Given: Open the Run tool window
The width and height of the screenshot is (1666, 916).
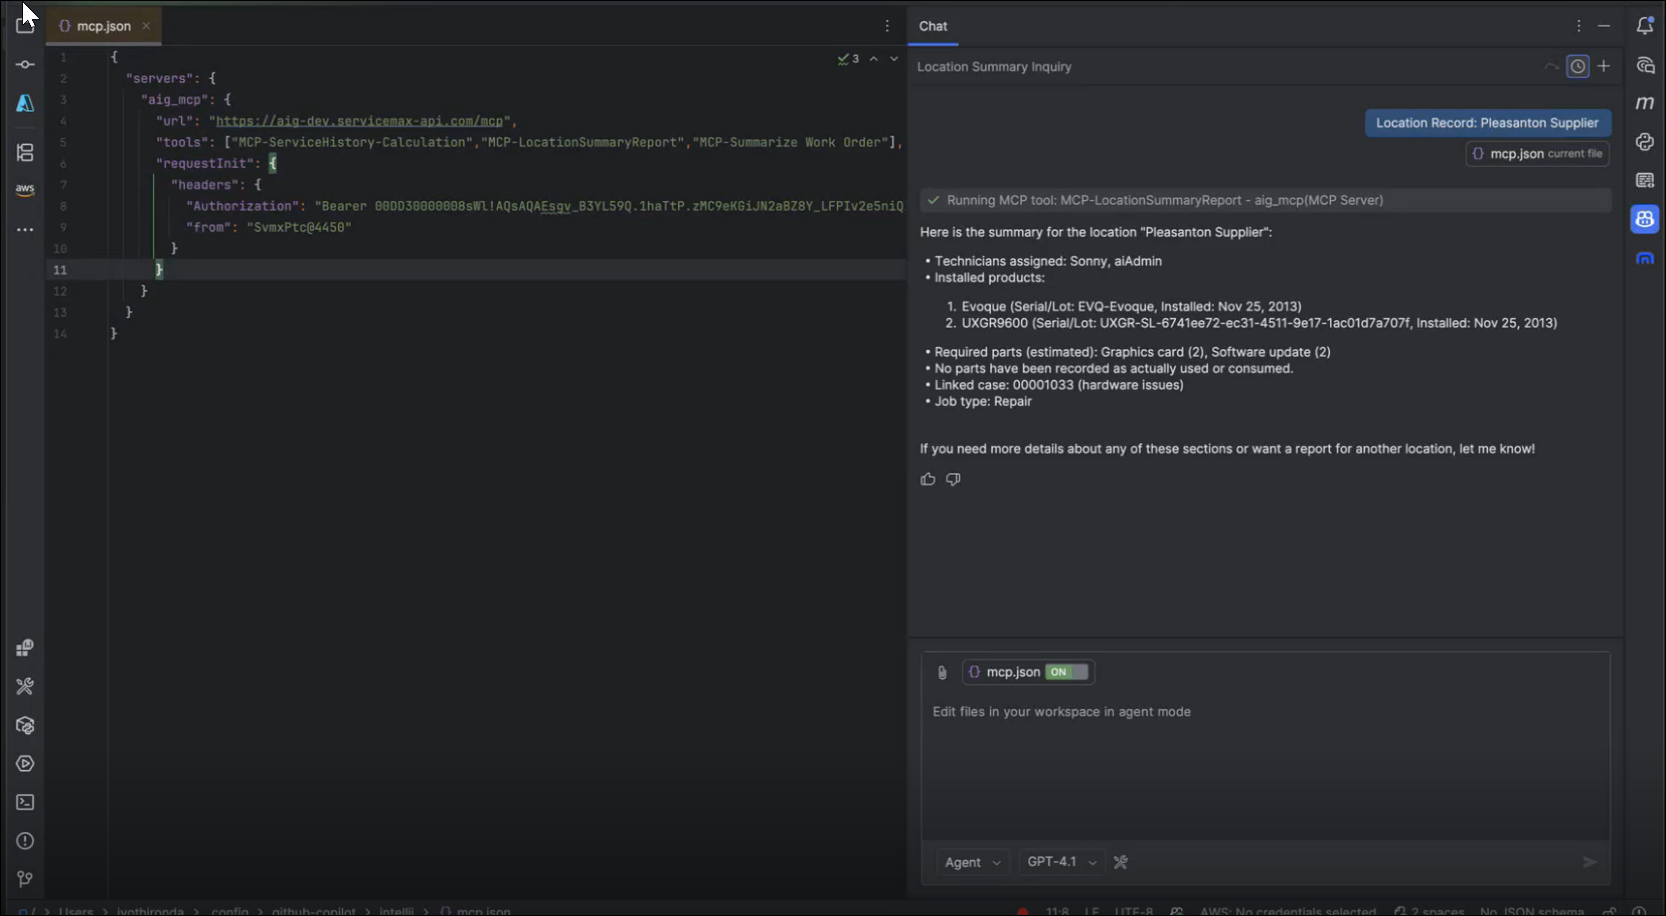Looking at the screenshot, I should pyautogui.click(x=25, y=764).
